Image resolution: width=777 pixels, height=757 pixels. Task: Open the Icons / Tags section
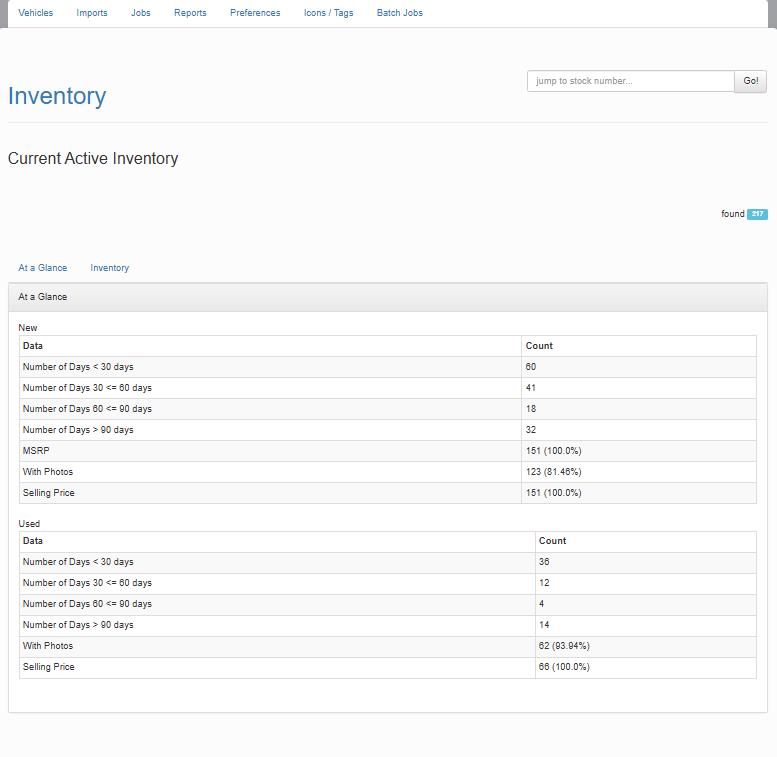pos(328,13)
